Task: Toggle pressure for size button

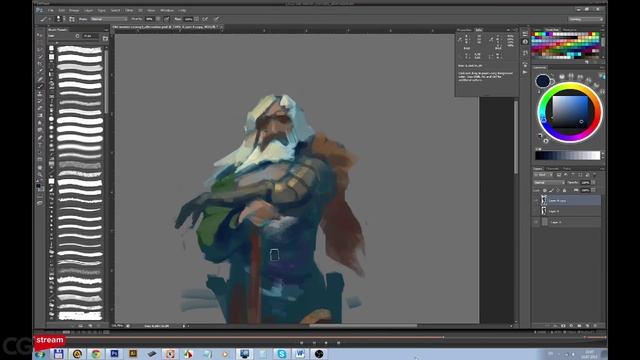Action: click(216, 19)
